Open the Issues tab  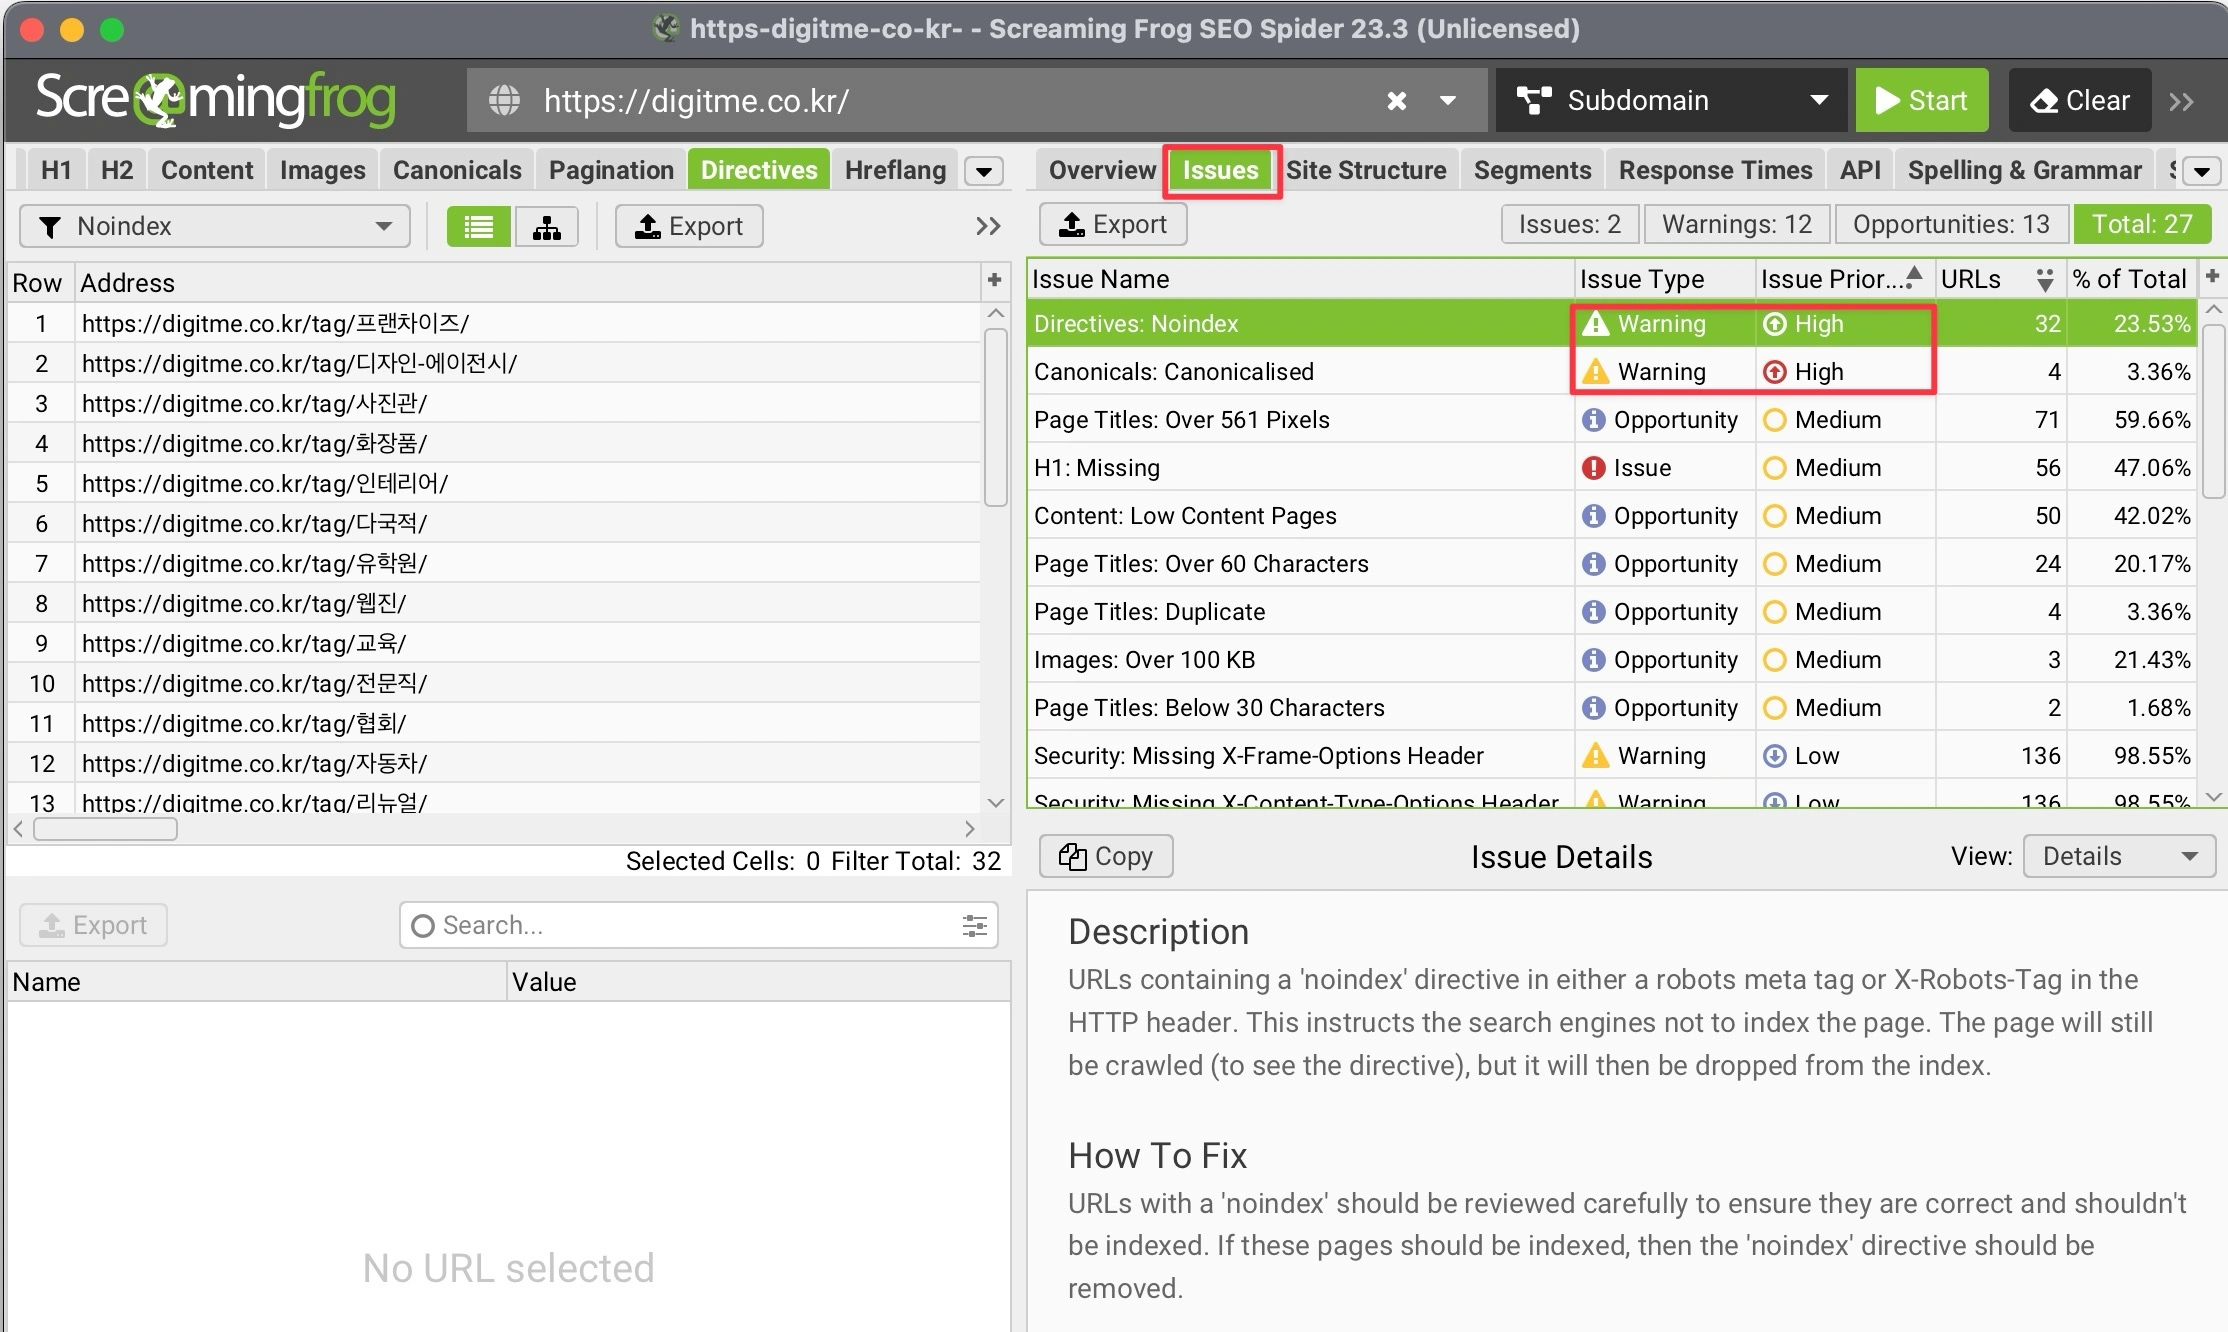[x=1220, y=170]
